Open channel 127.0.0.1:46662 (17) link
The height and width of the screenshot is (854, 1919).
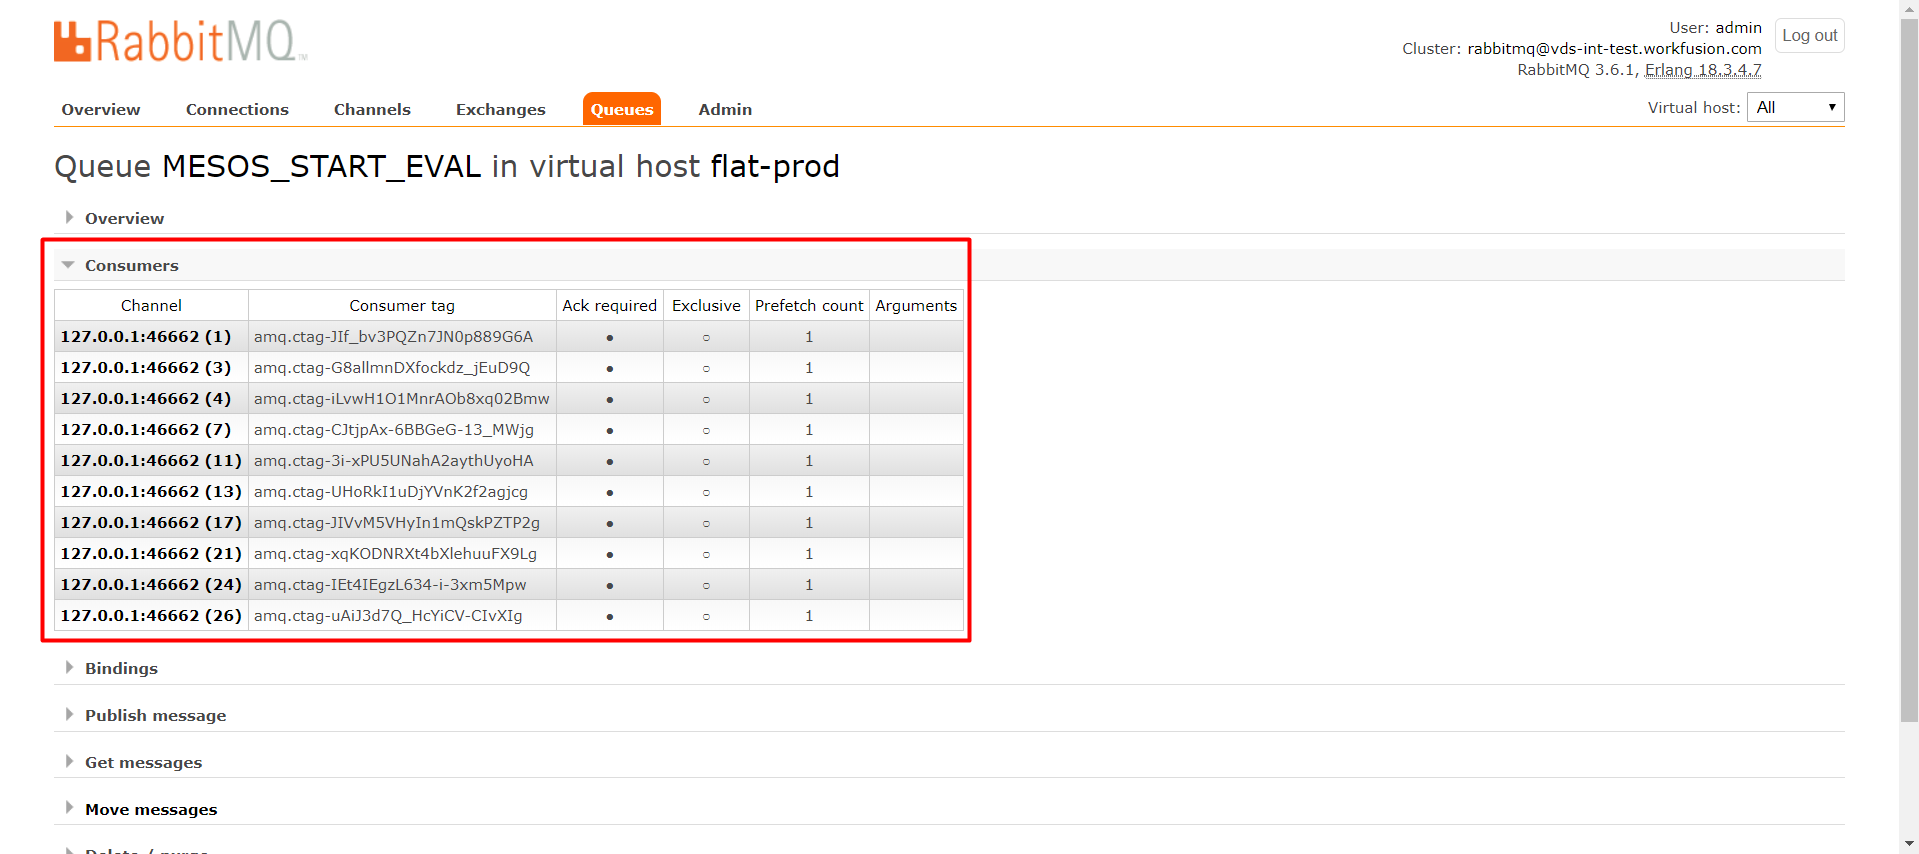pos(151,522)
